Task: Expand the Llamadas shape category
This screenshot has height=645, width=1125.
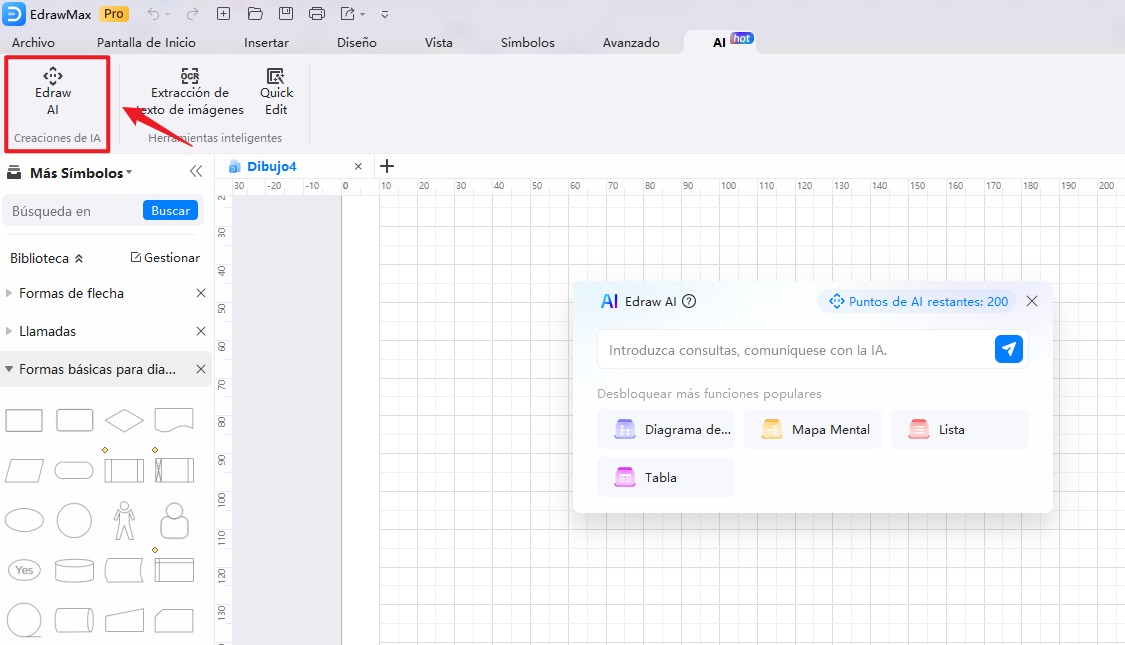Action: (47, 331)
